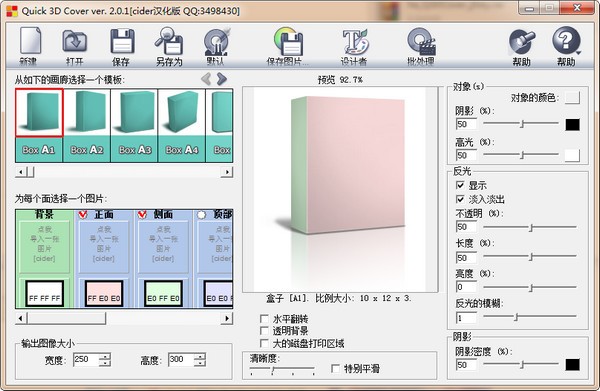
Task: Click the 新建 (New) toolbar icon
Action: coord(29,46)
